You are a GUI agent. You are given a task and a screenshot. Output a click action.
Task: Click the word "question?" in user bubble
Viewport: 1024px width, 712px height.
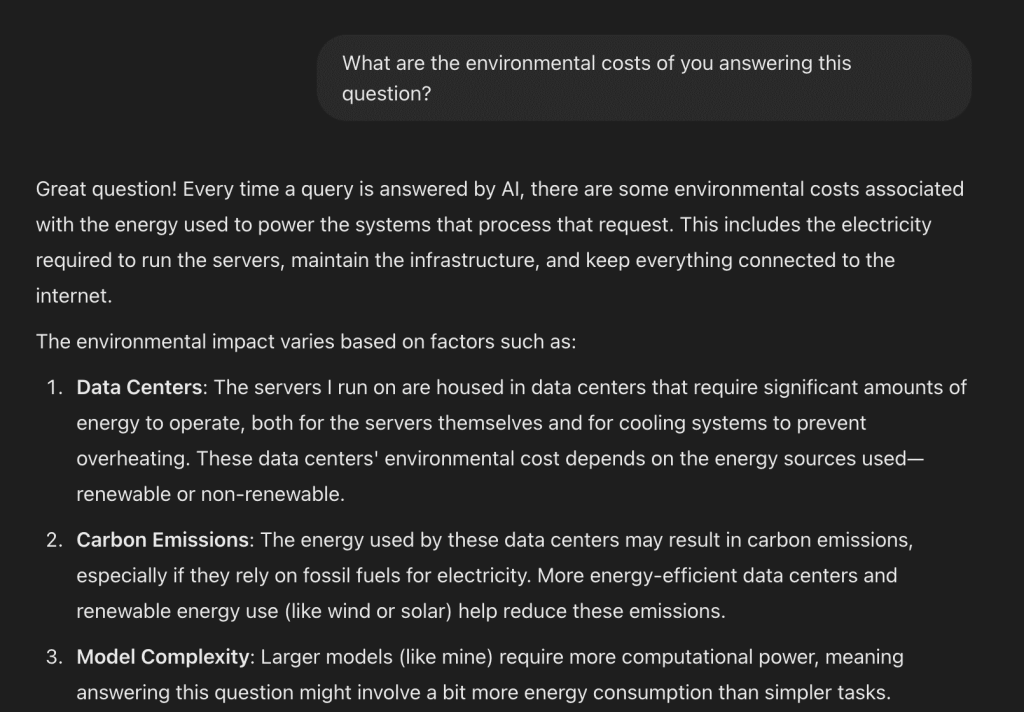coord(387,94)
